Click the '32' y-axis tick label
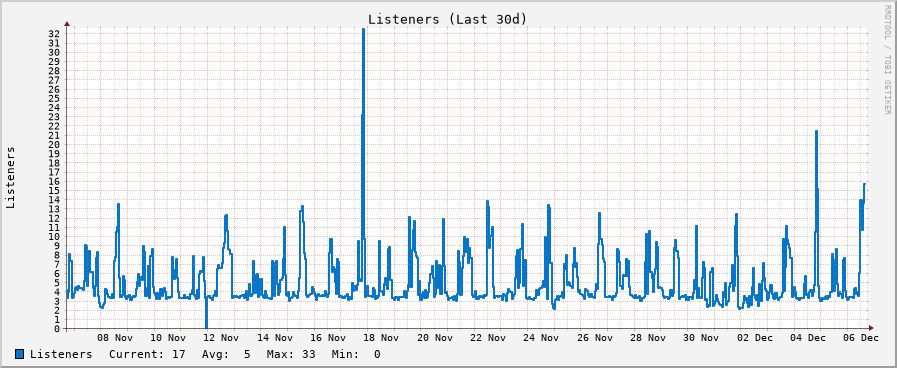 point(54,34)
